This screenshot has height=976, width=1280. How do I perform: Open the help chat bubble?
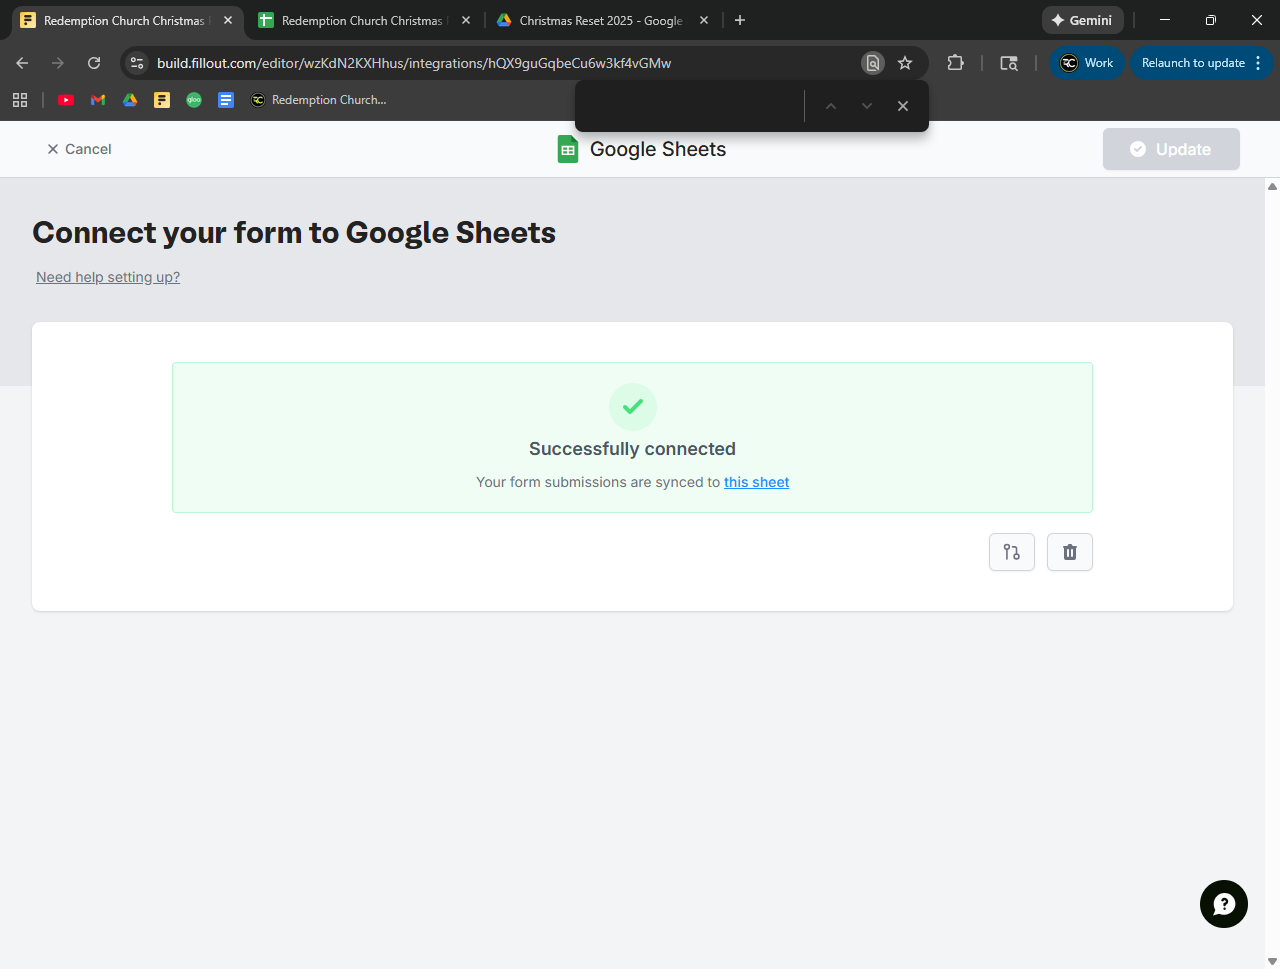point(1223,904)
